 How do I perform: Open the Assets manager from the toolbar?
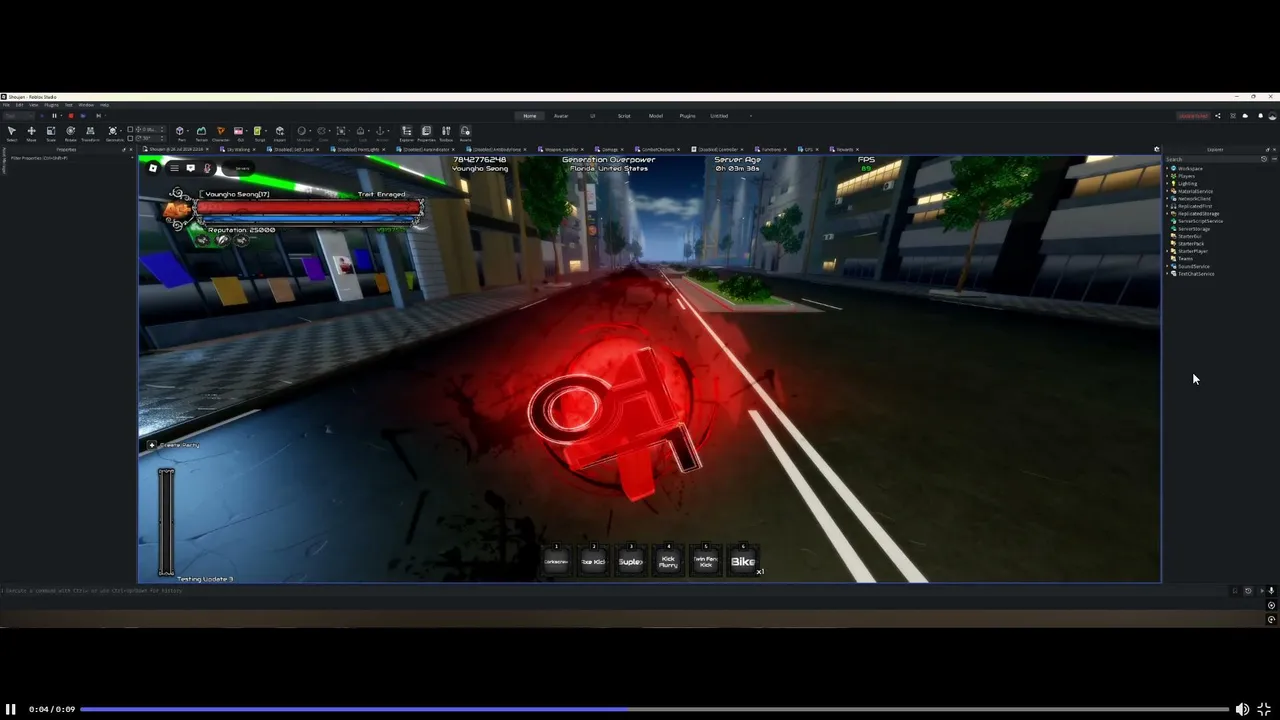click(465, 133)
